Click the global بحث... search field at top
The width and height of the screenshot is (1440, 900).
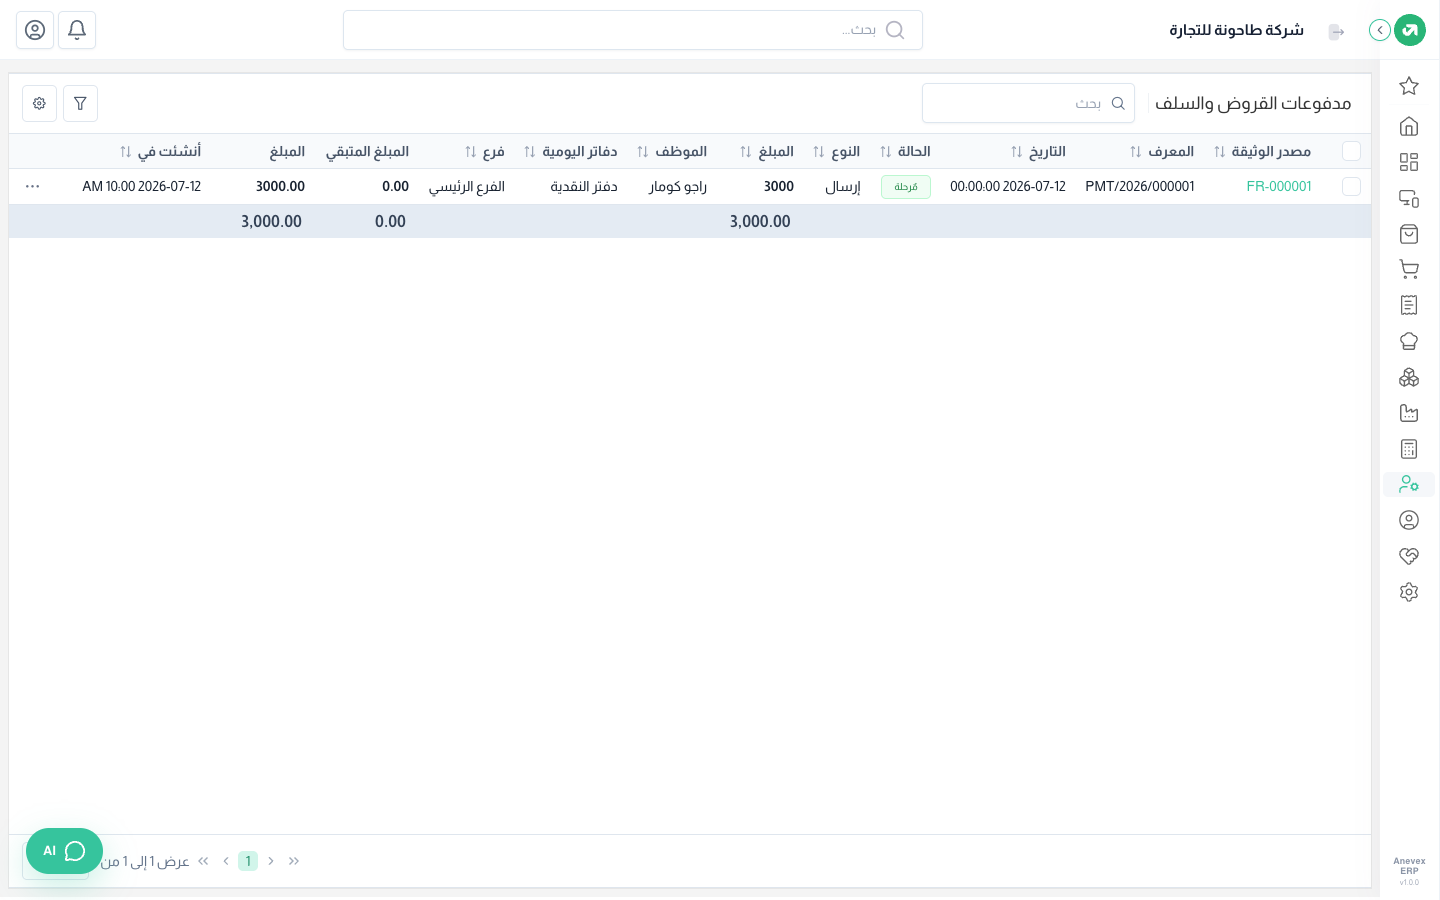point(633,30)
